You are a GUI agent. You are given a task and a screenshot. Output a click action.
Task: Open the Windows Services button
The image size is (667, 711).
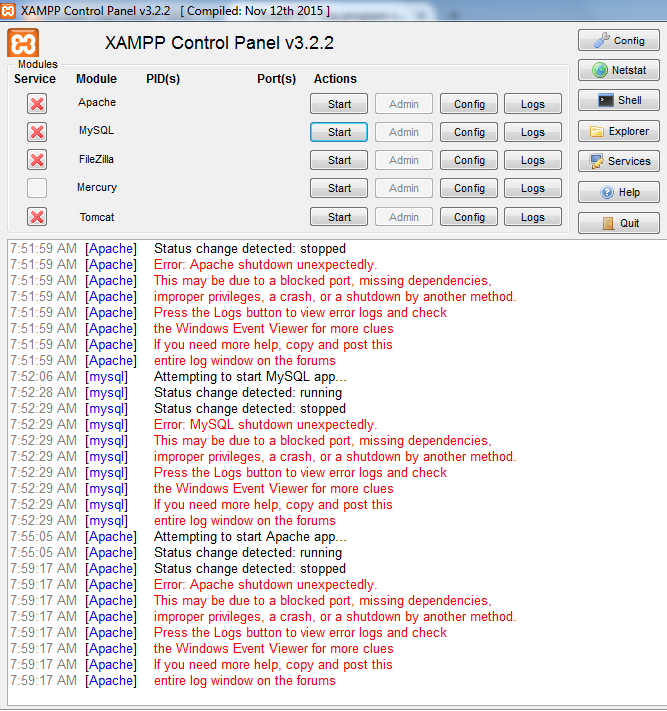point(618,161)
